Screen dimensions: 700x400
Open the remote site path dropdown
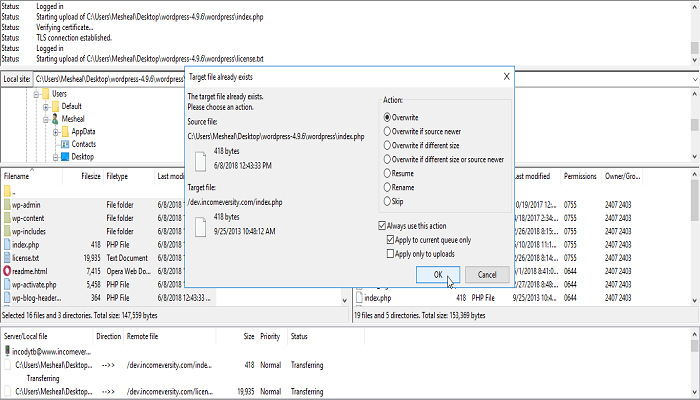click(x=695, y=79)
